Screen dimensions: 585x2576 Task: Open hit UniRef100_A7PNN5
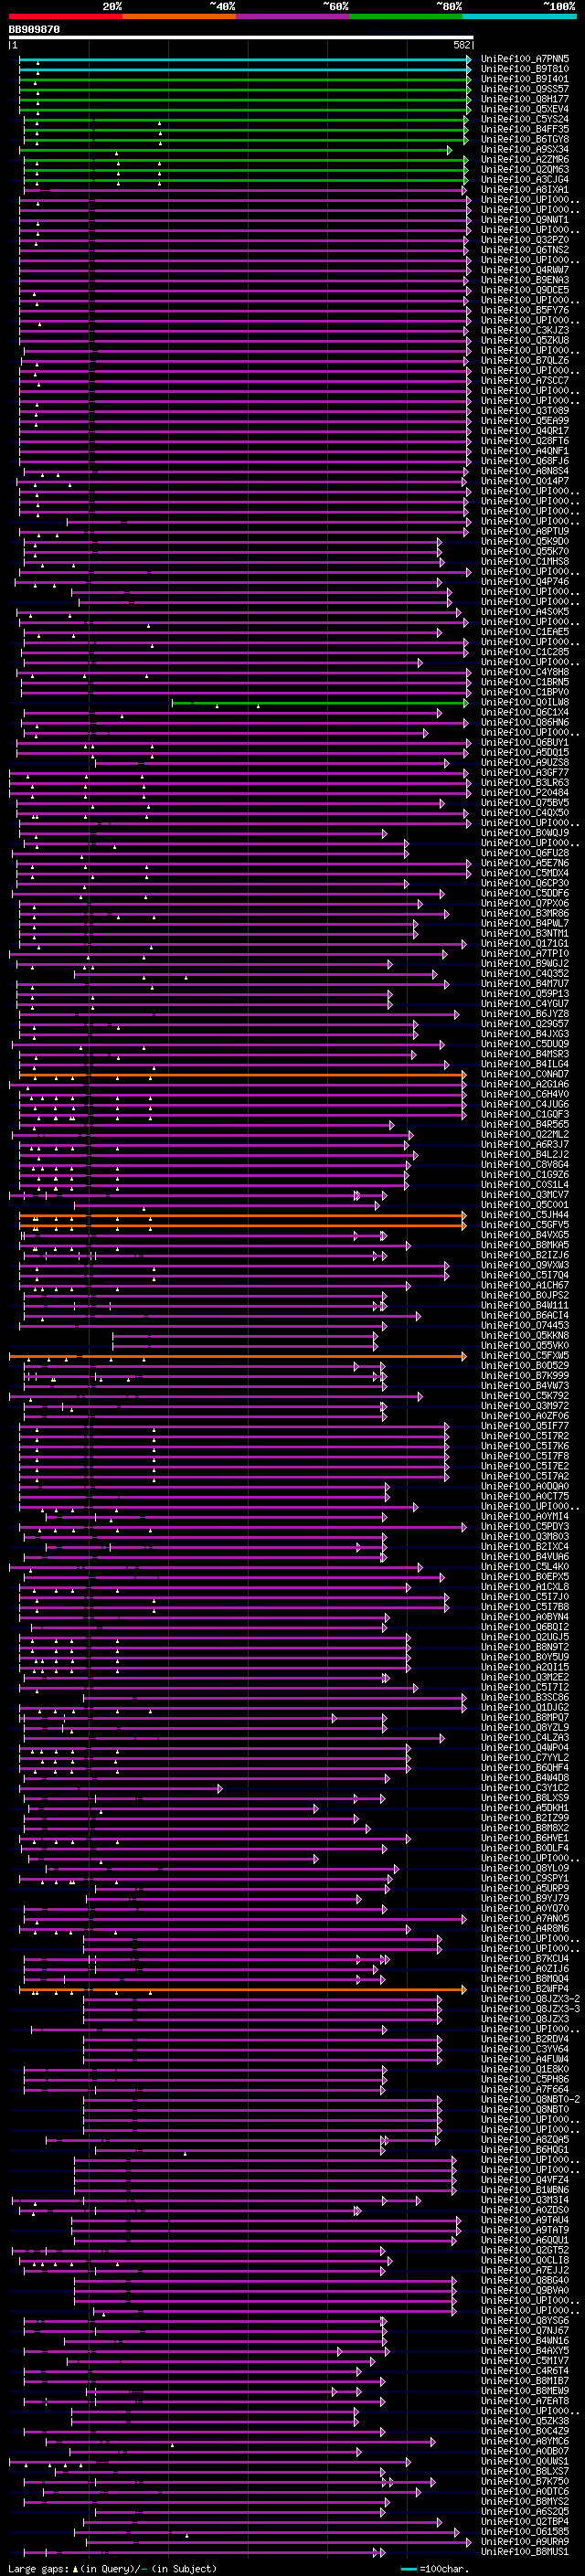pos(525,59)
